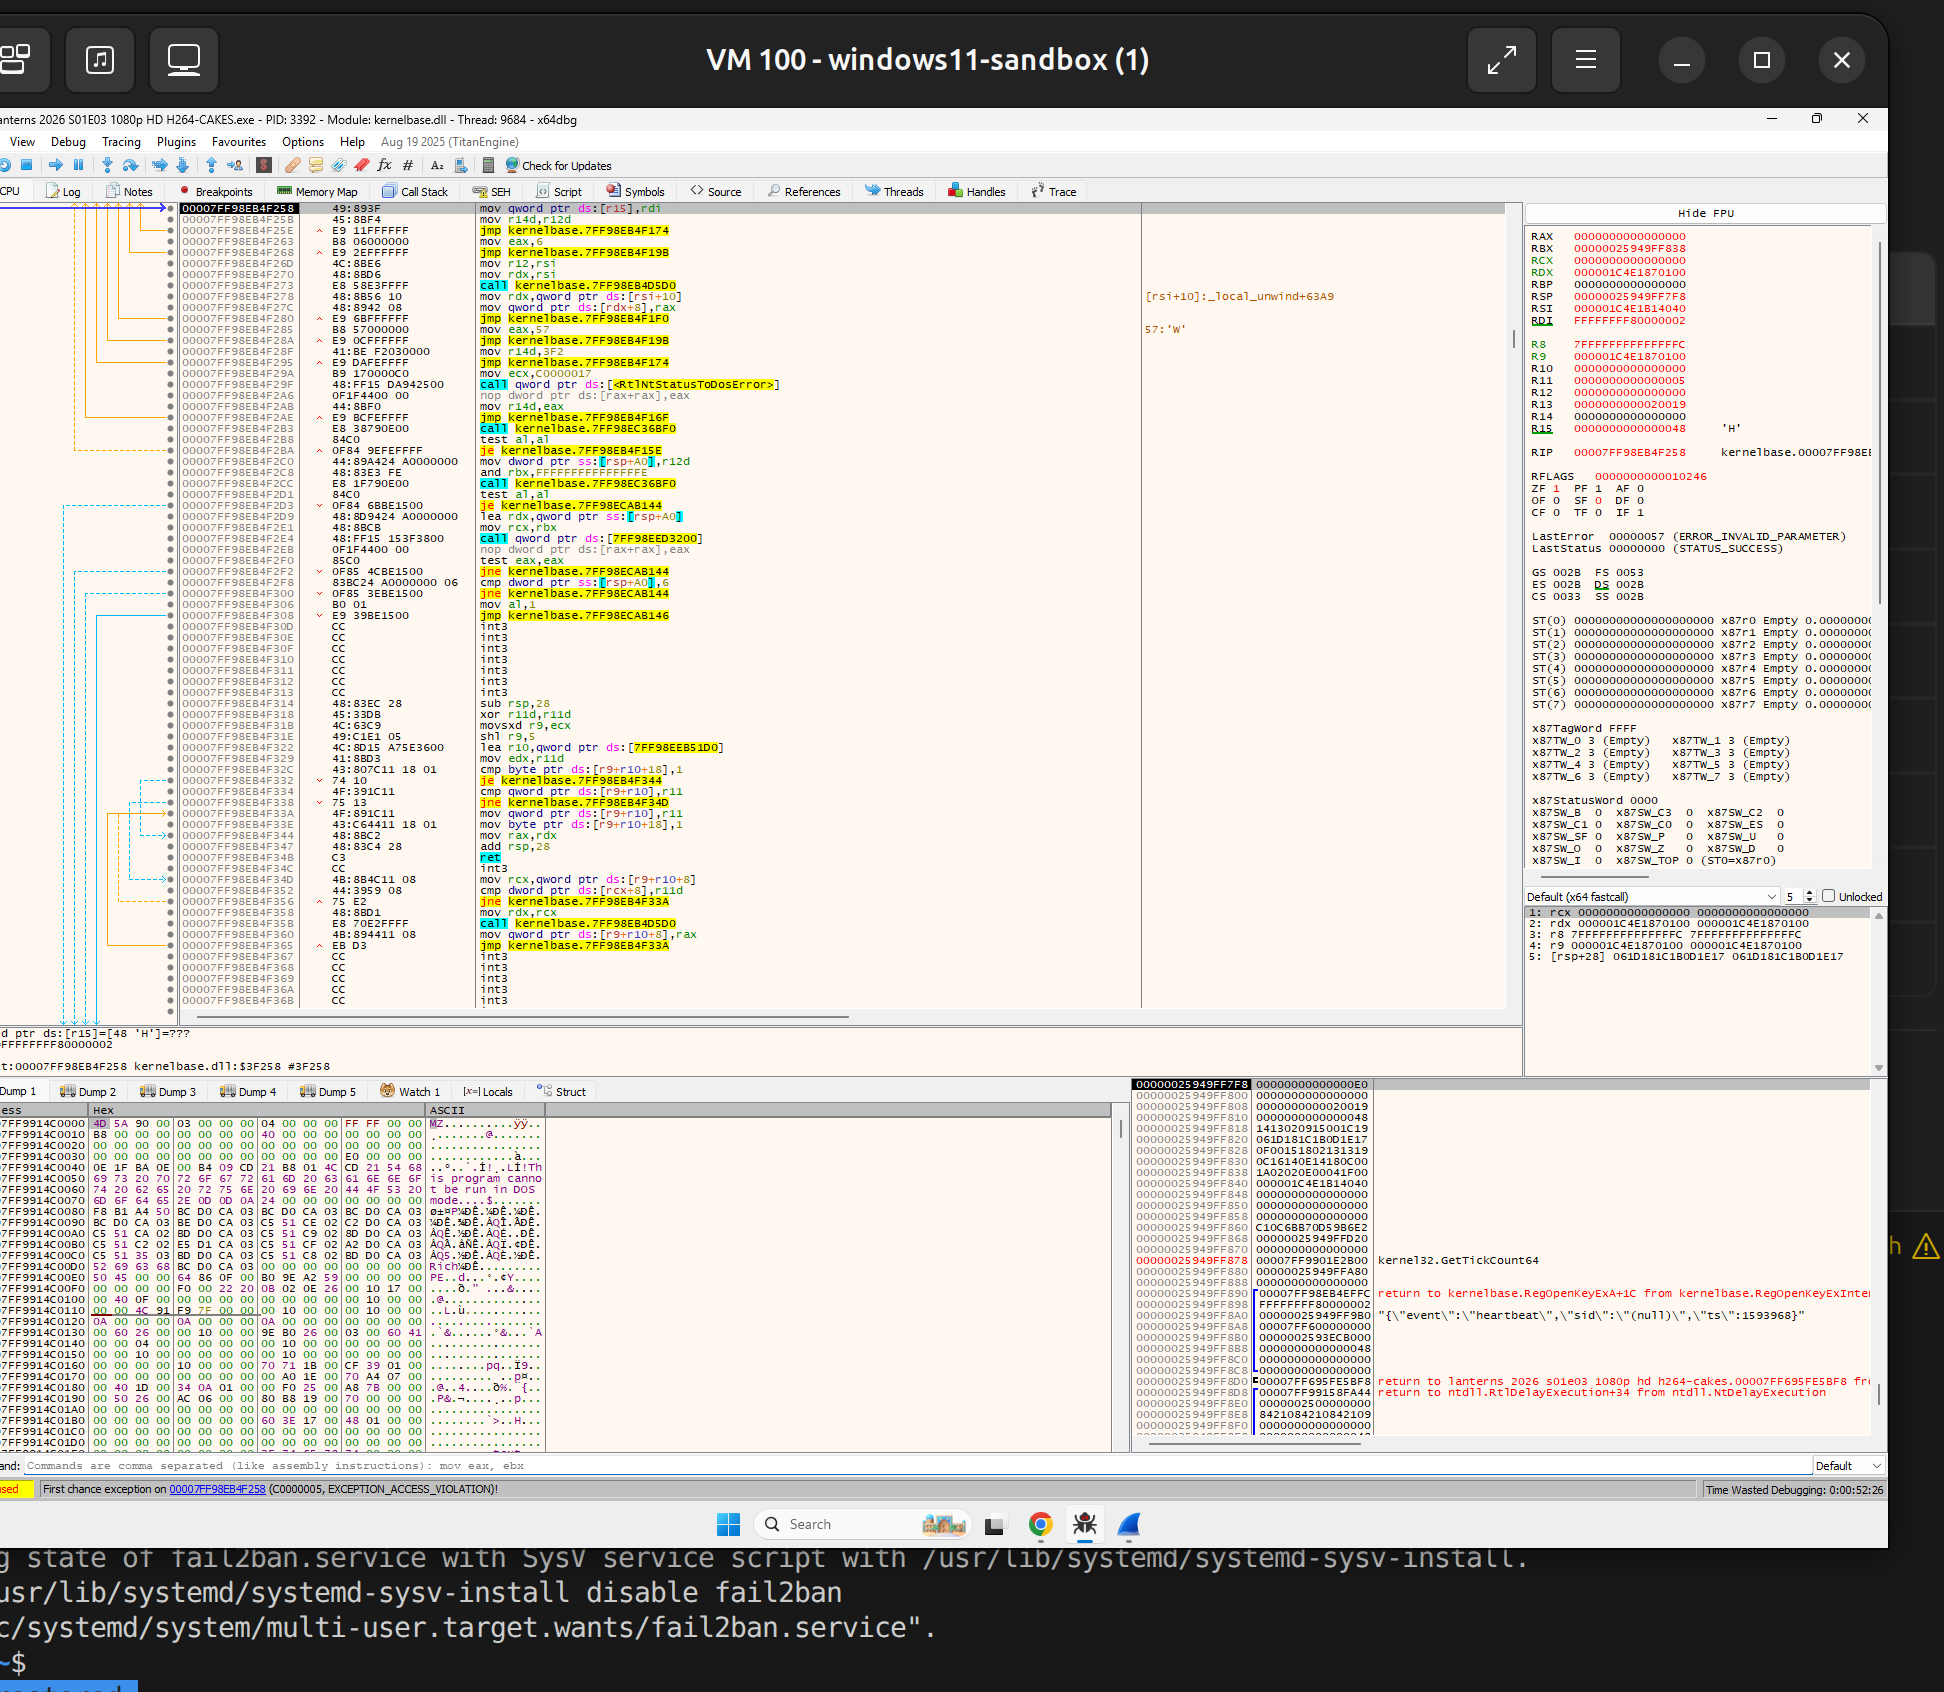
Task: Open Chrome from the Windows taskbar
Action: [x=1040, y=1524]
